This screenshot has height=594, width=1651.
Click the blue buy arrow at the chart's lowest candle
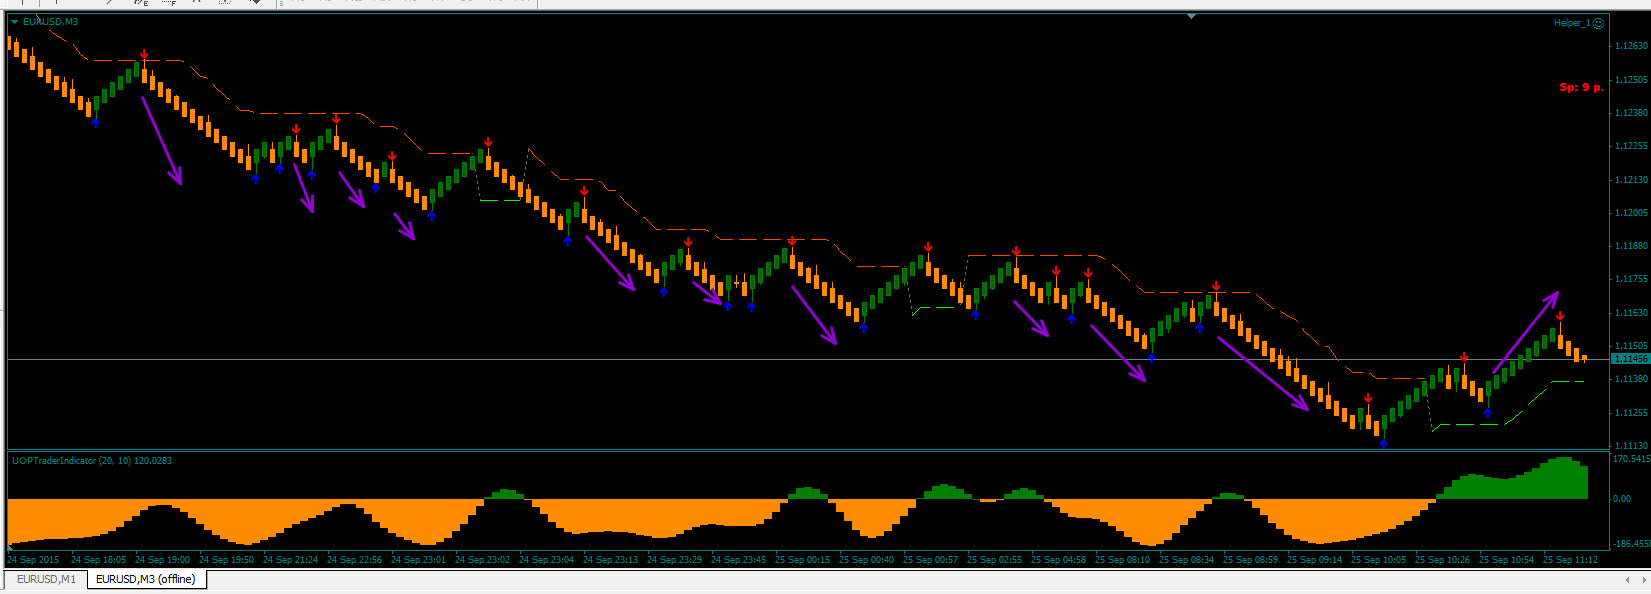point(1384,444)
